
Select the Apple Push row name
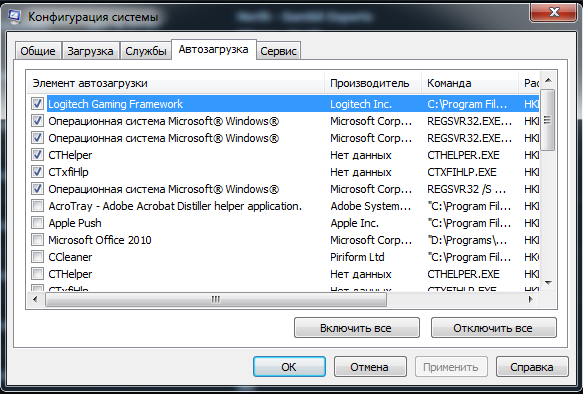pyautogui.click(x=75, y=223)
